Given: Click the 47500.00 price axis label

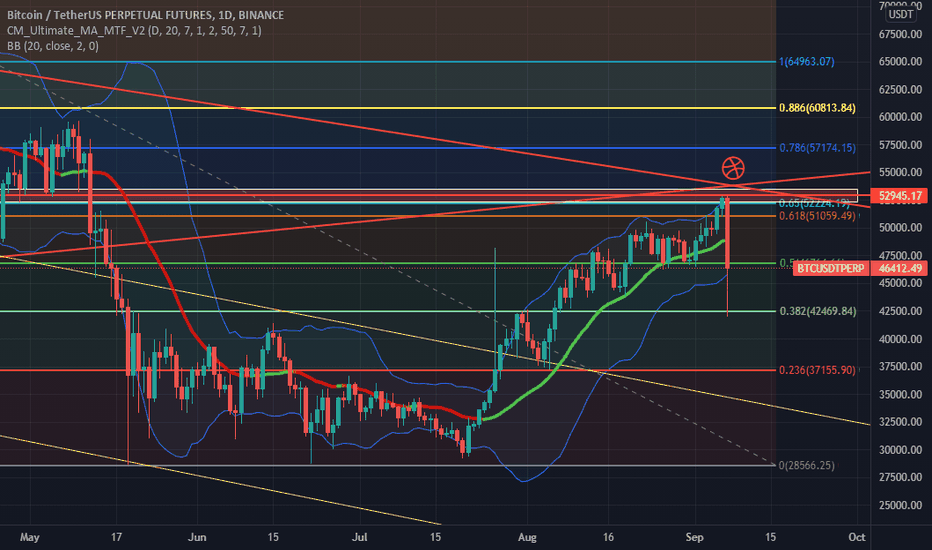Looking at the screenshot, I should pos(900,256).
